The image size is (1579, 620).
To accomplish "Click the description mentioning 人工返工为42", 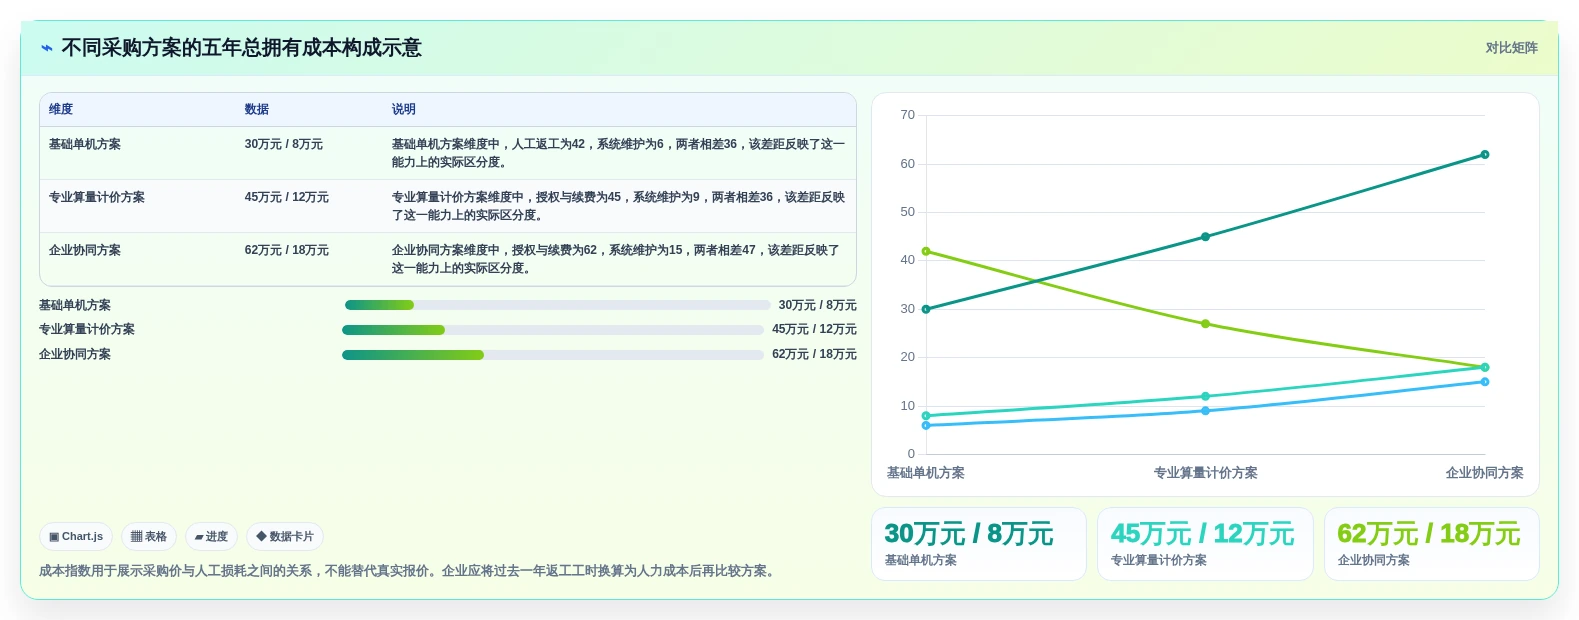I will 618,153.
